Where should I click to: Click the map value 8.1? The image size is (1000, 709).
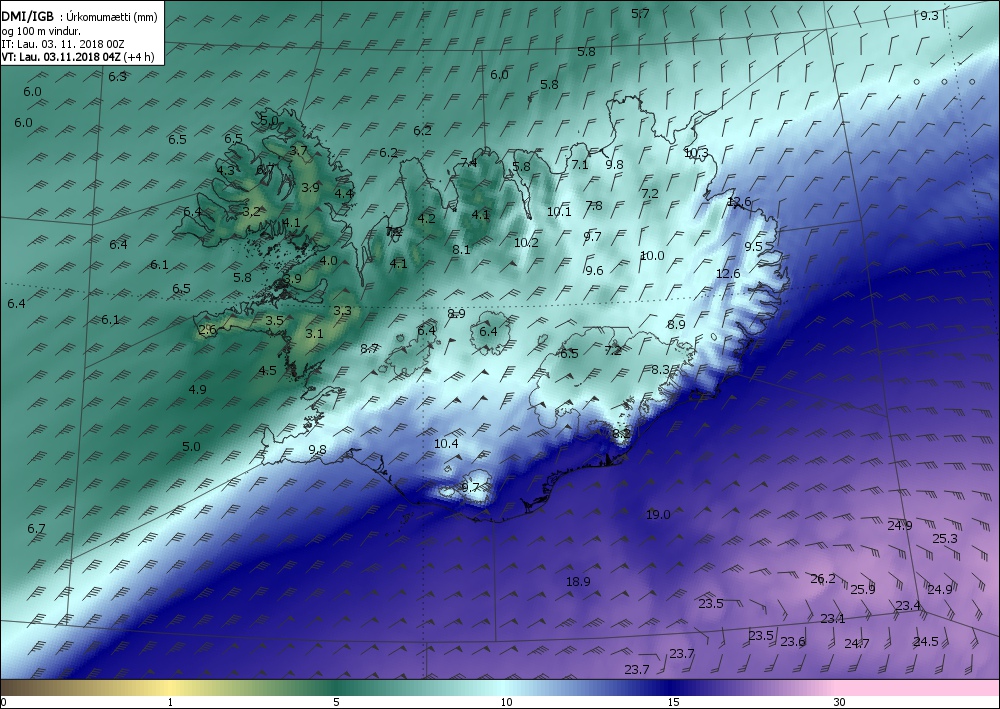coord(461,249)
